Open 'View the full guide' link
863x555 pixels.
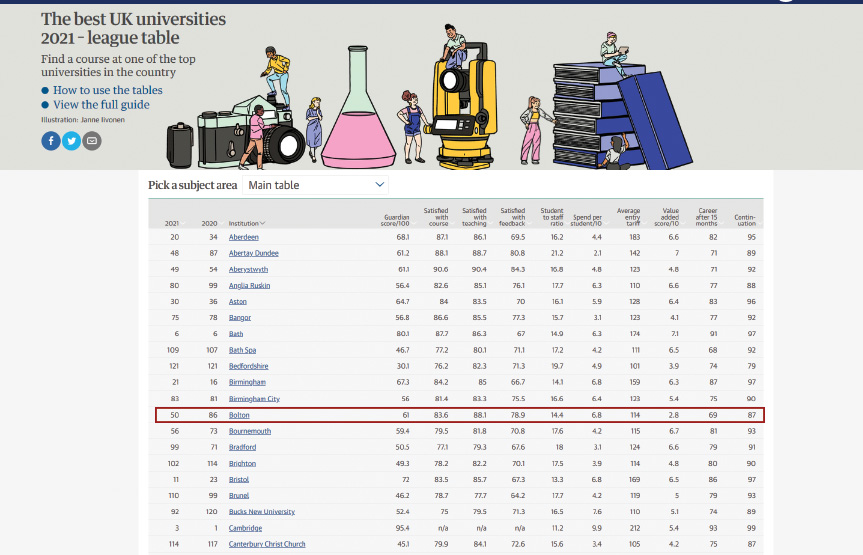101,105
